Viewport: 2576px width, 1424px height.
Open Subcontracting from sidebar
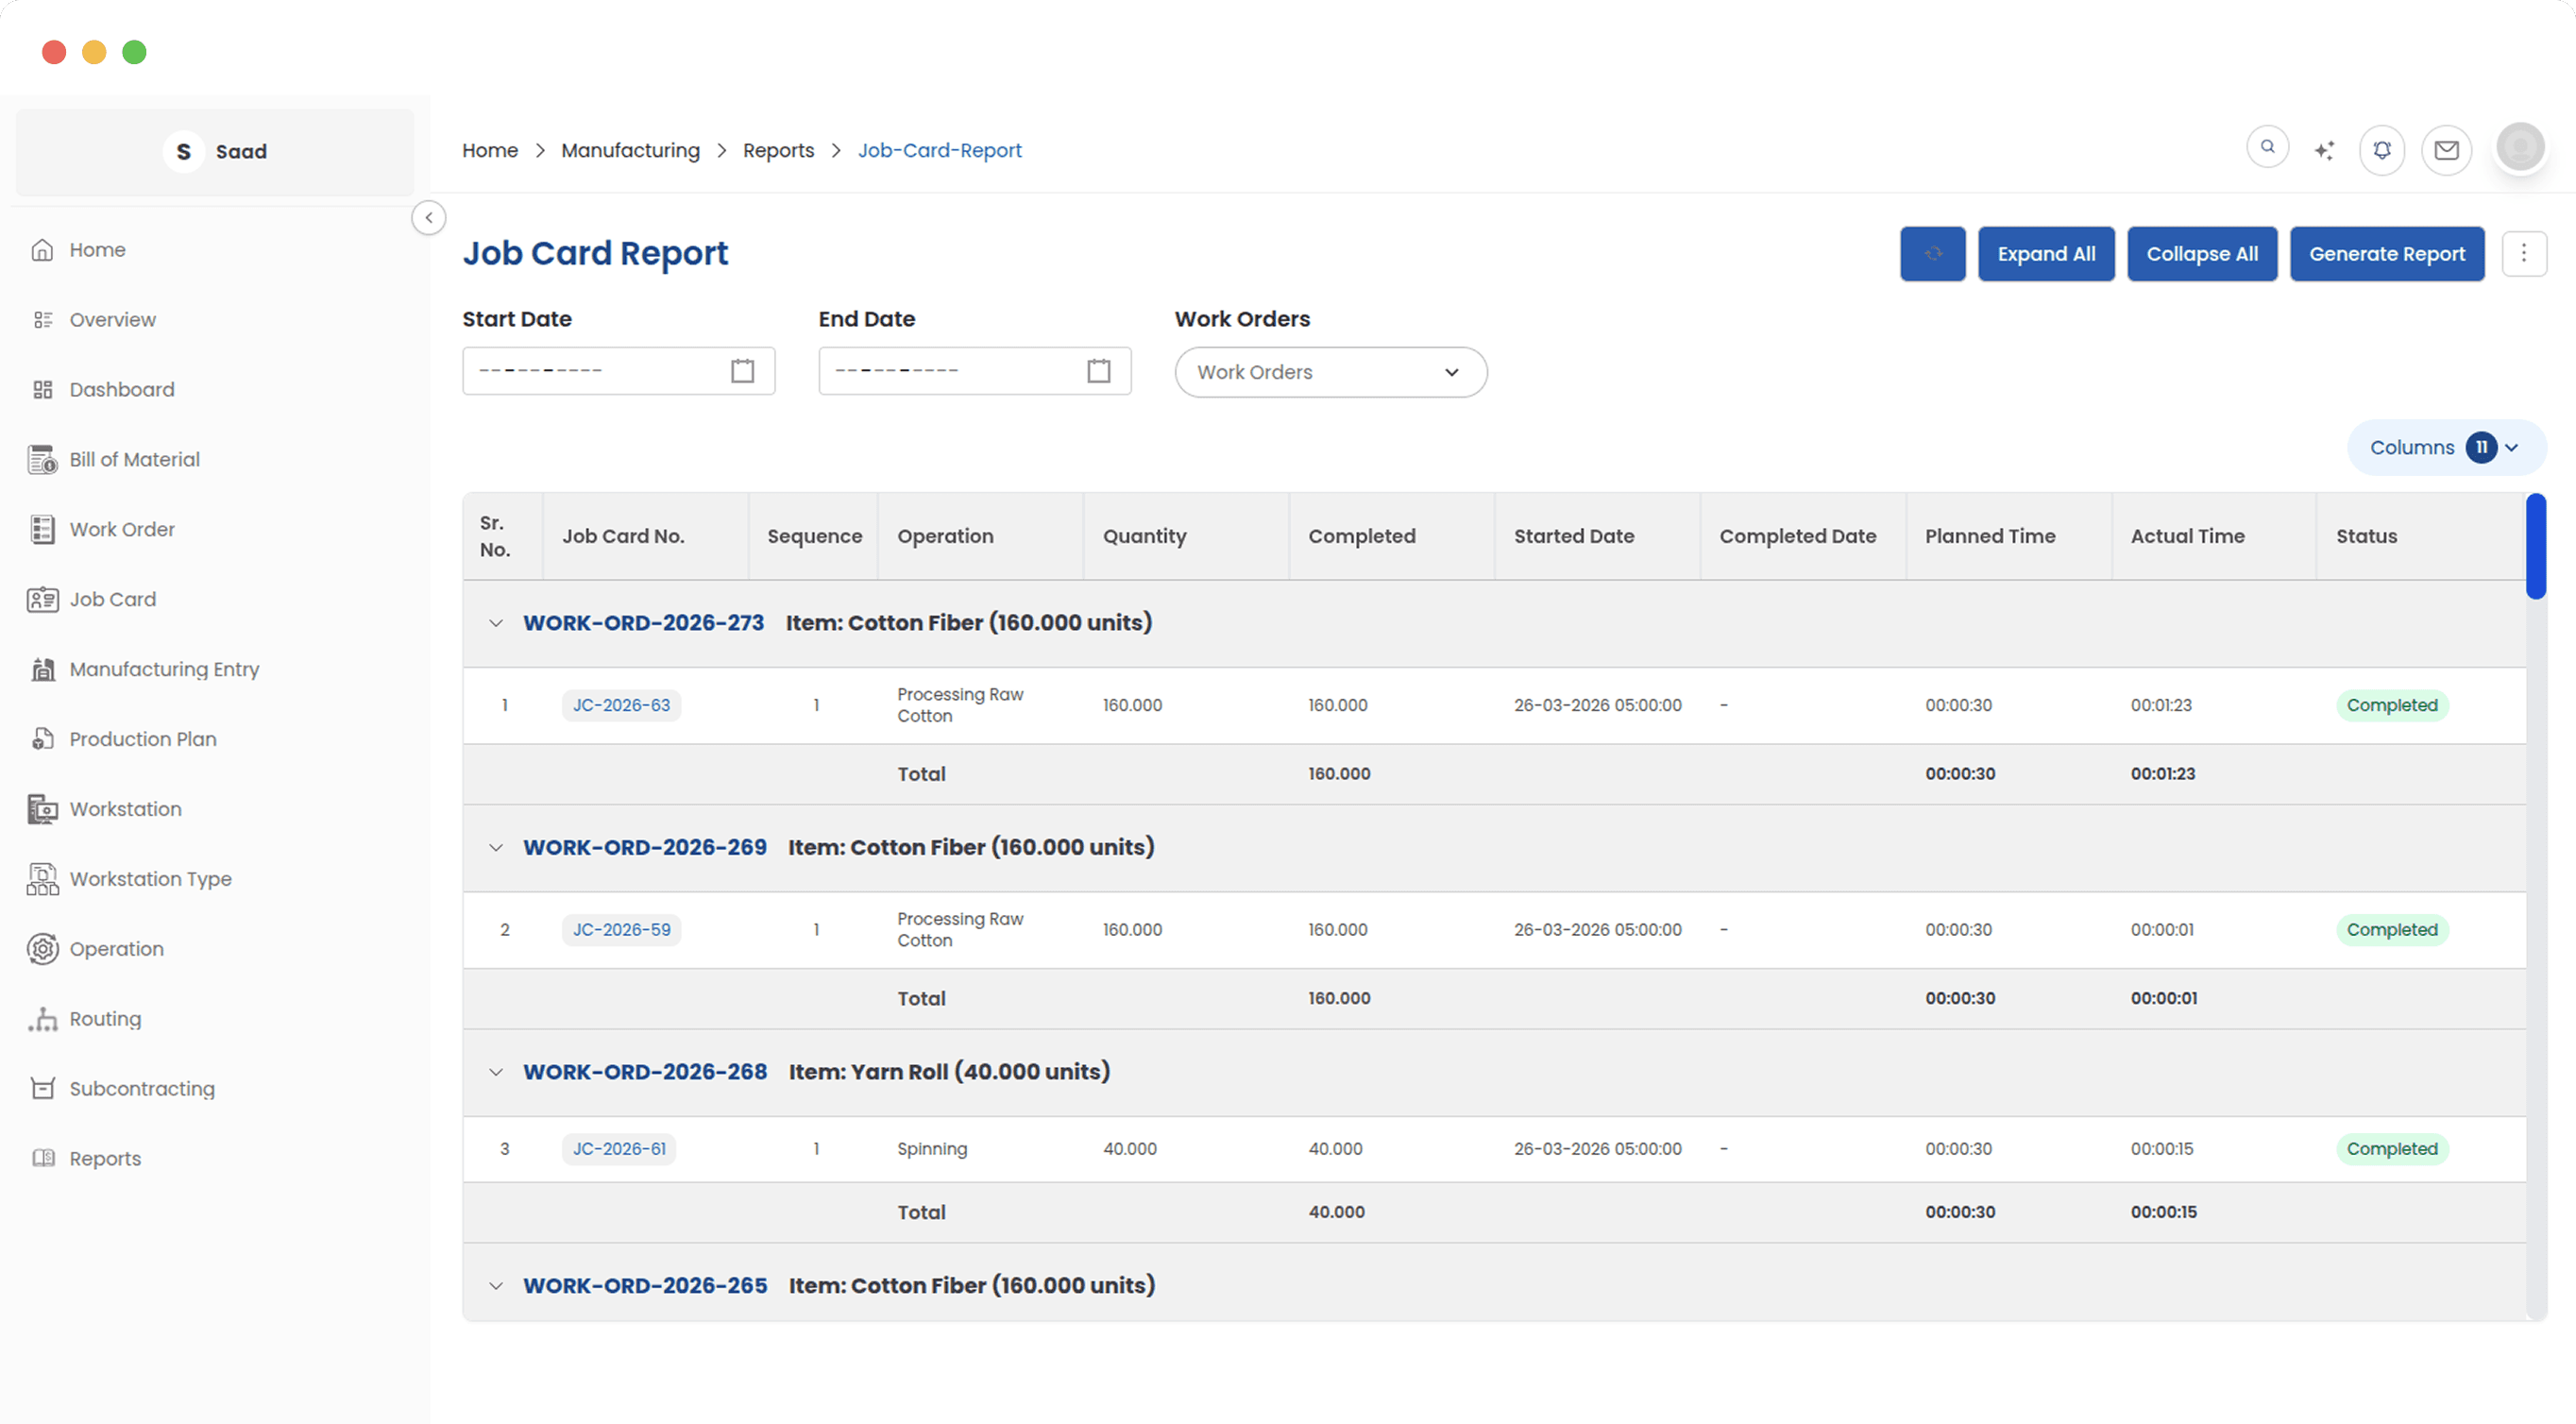[142, 1088]
